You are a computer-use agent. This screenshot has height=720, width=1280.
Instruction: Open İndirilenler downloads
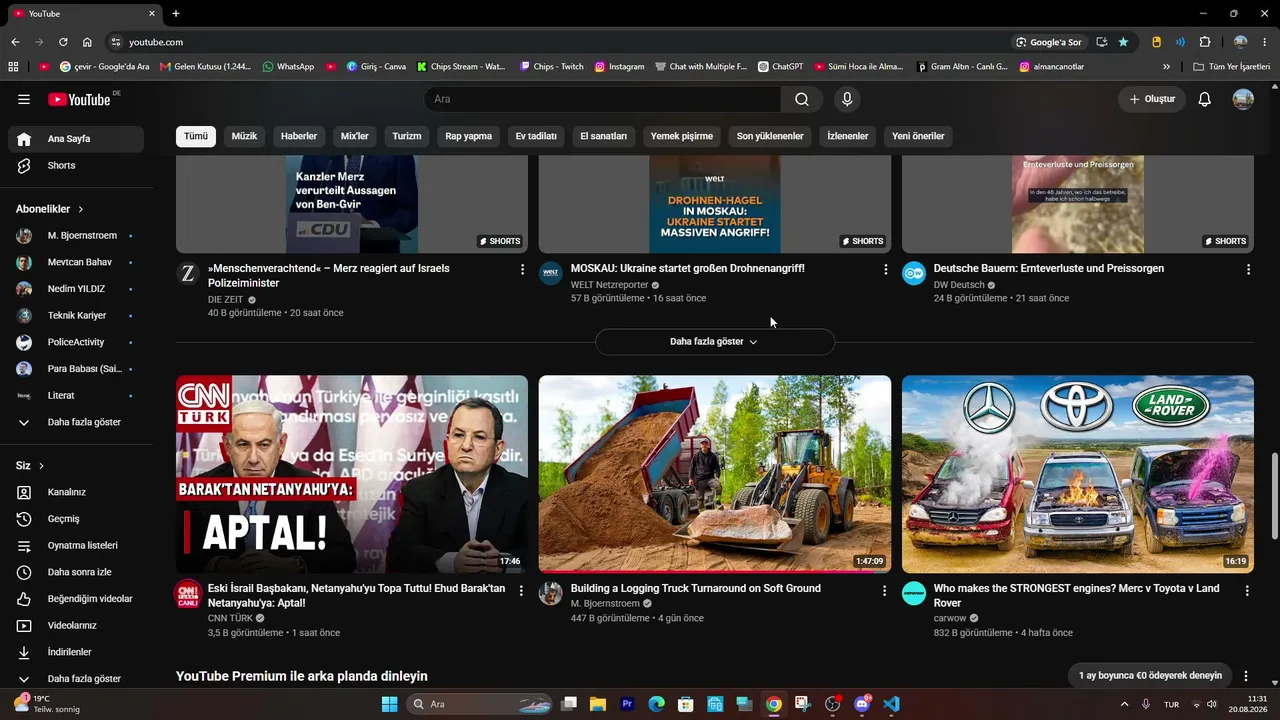pos(76,652)
